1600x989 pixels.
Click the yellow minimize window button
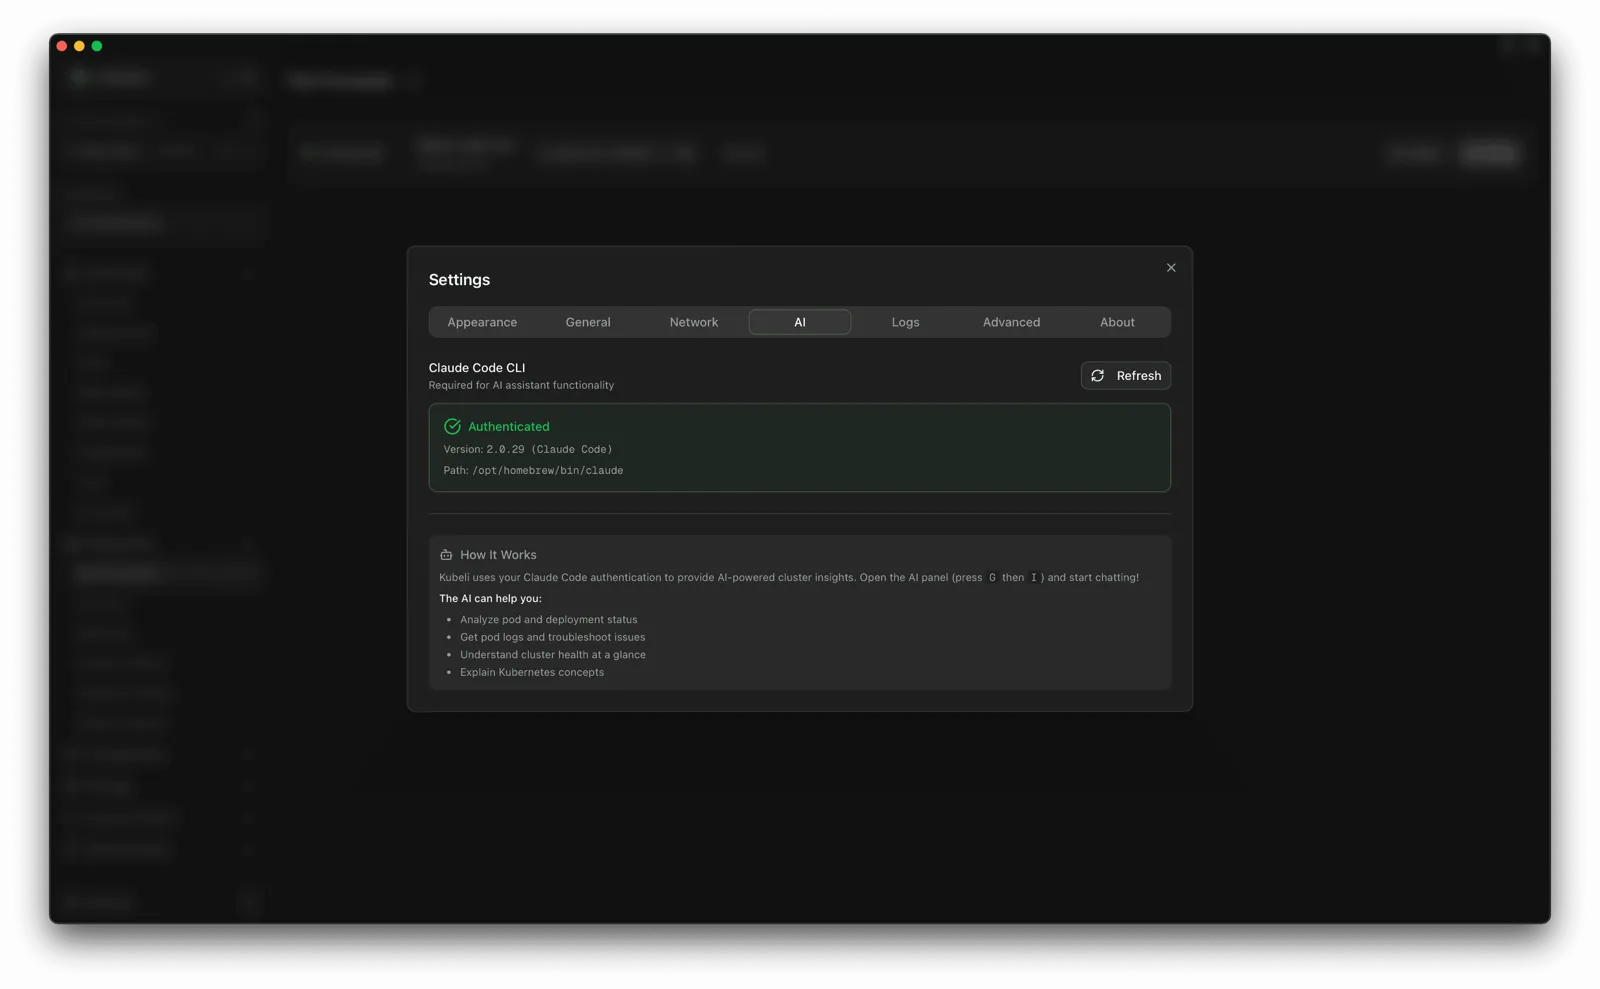79,46
